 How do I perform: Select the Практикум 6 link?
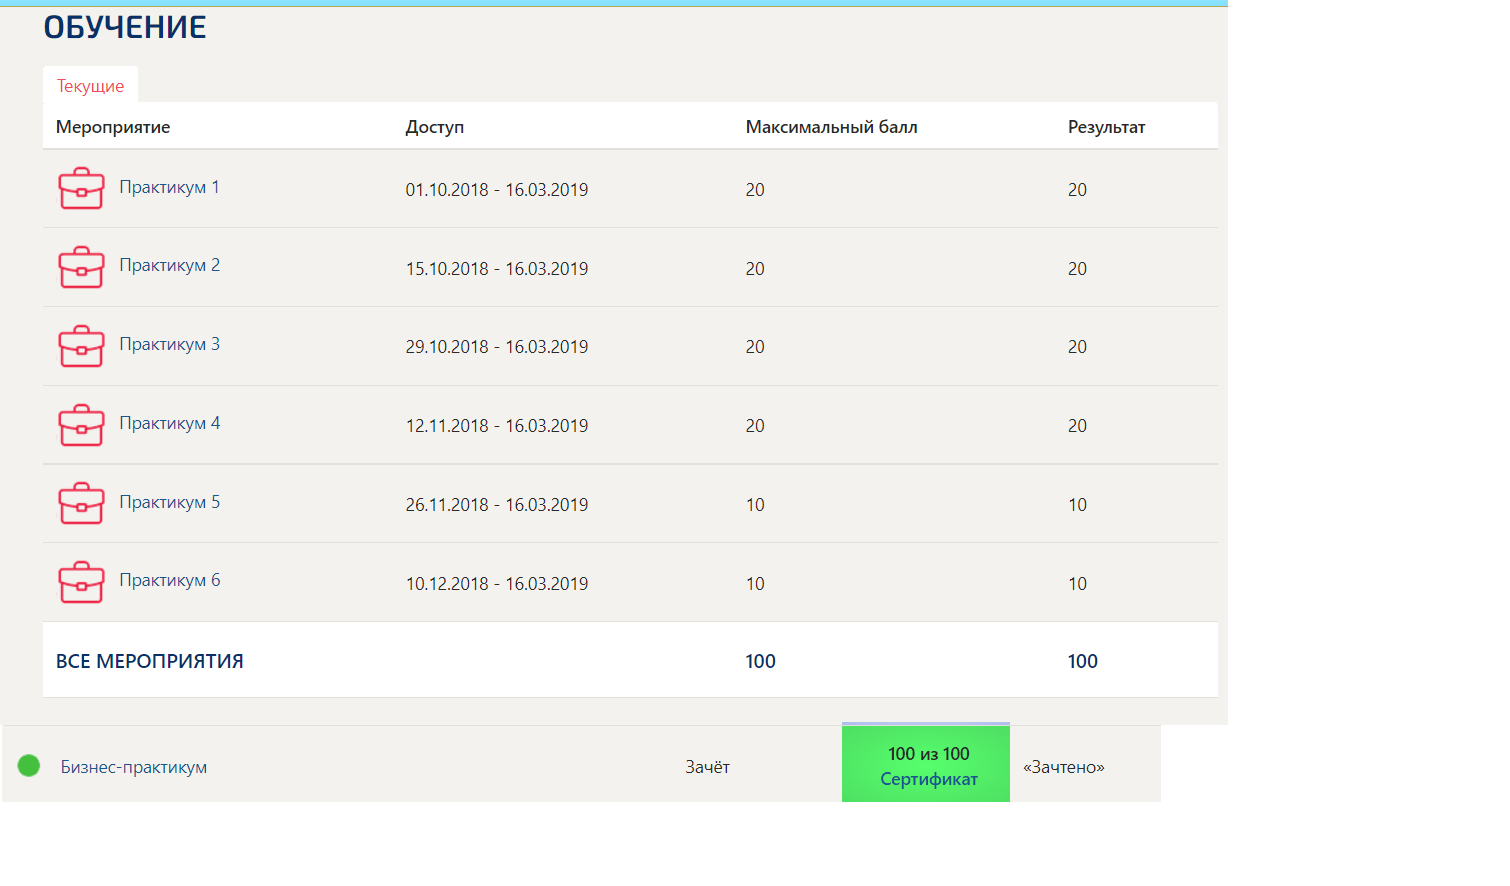(169, 580)
